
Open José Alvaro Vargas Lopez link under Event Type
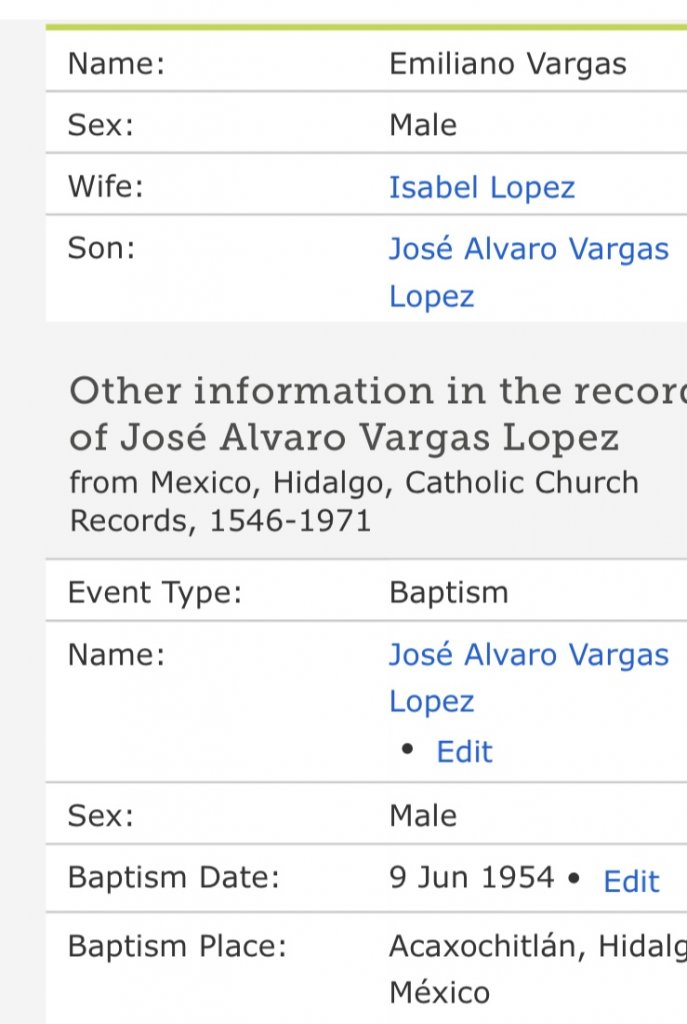[x=528, y=655]
